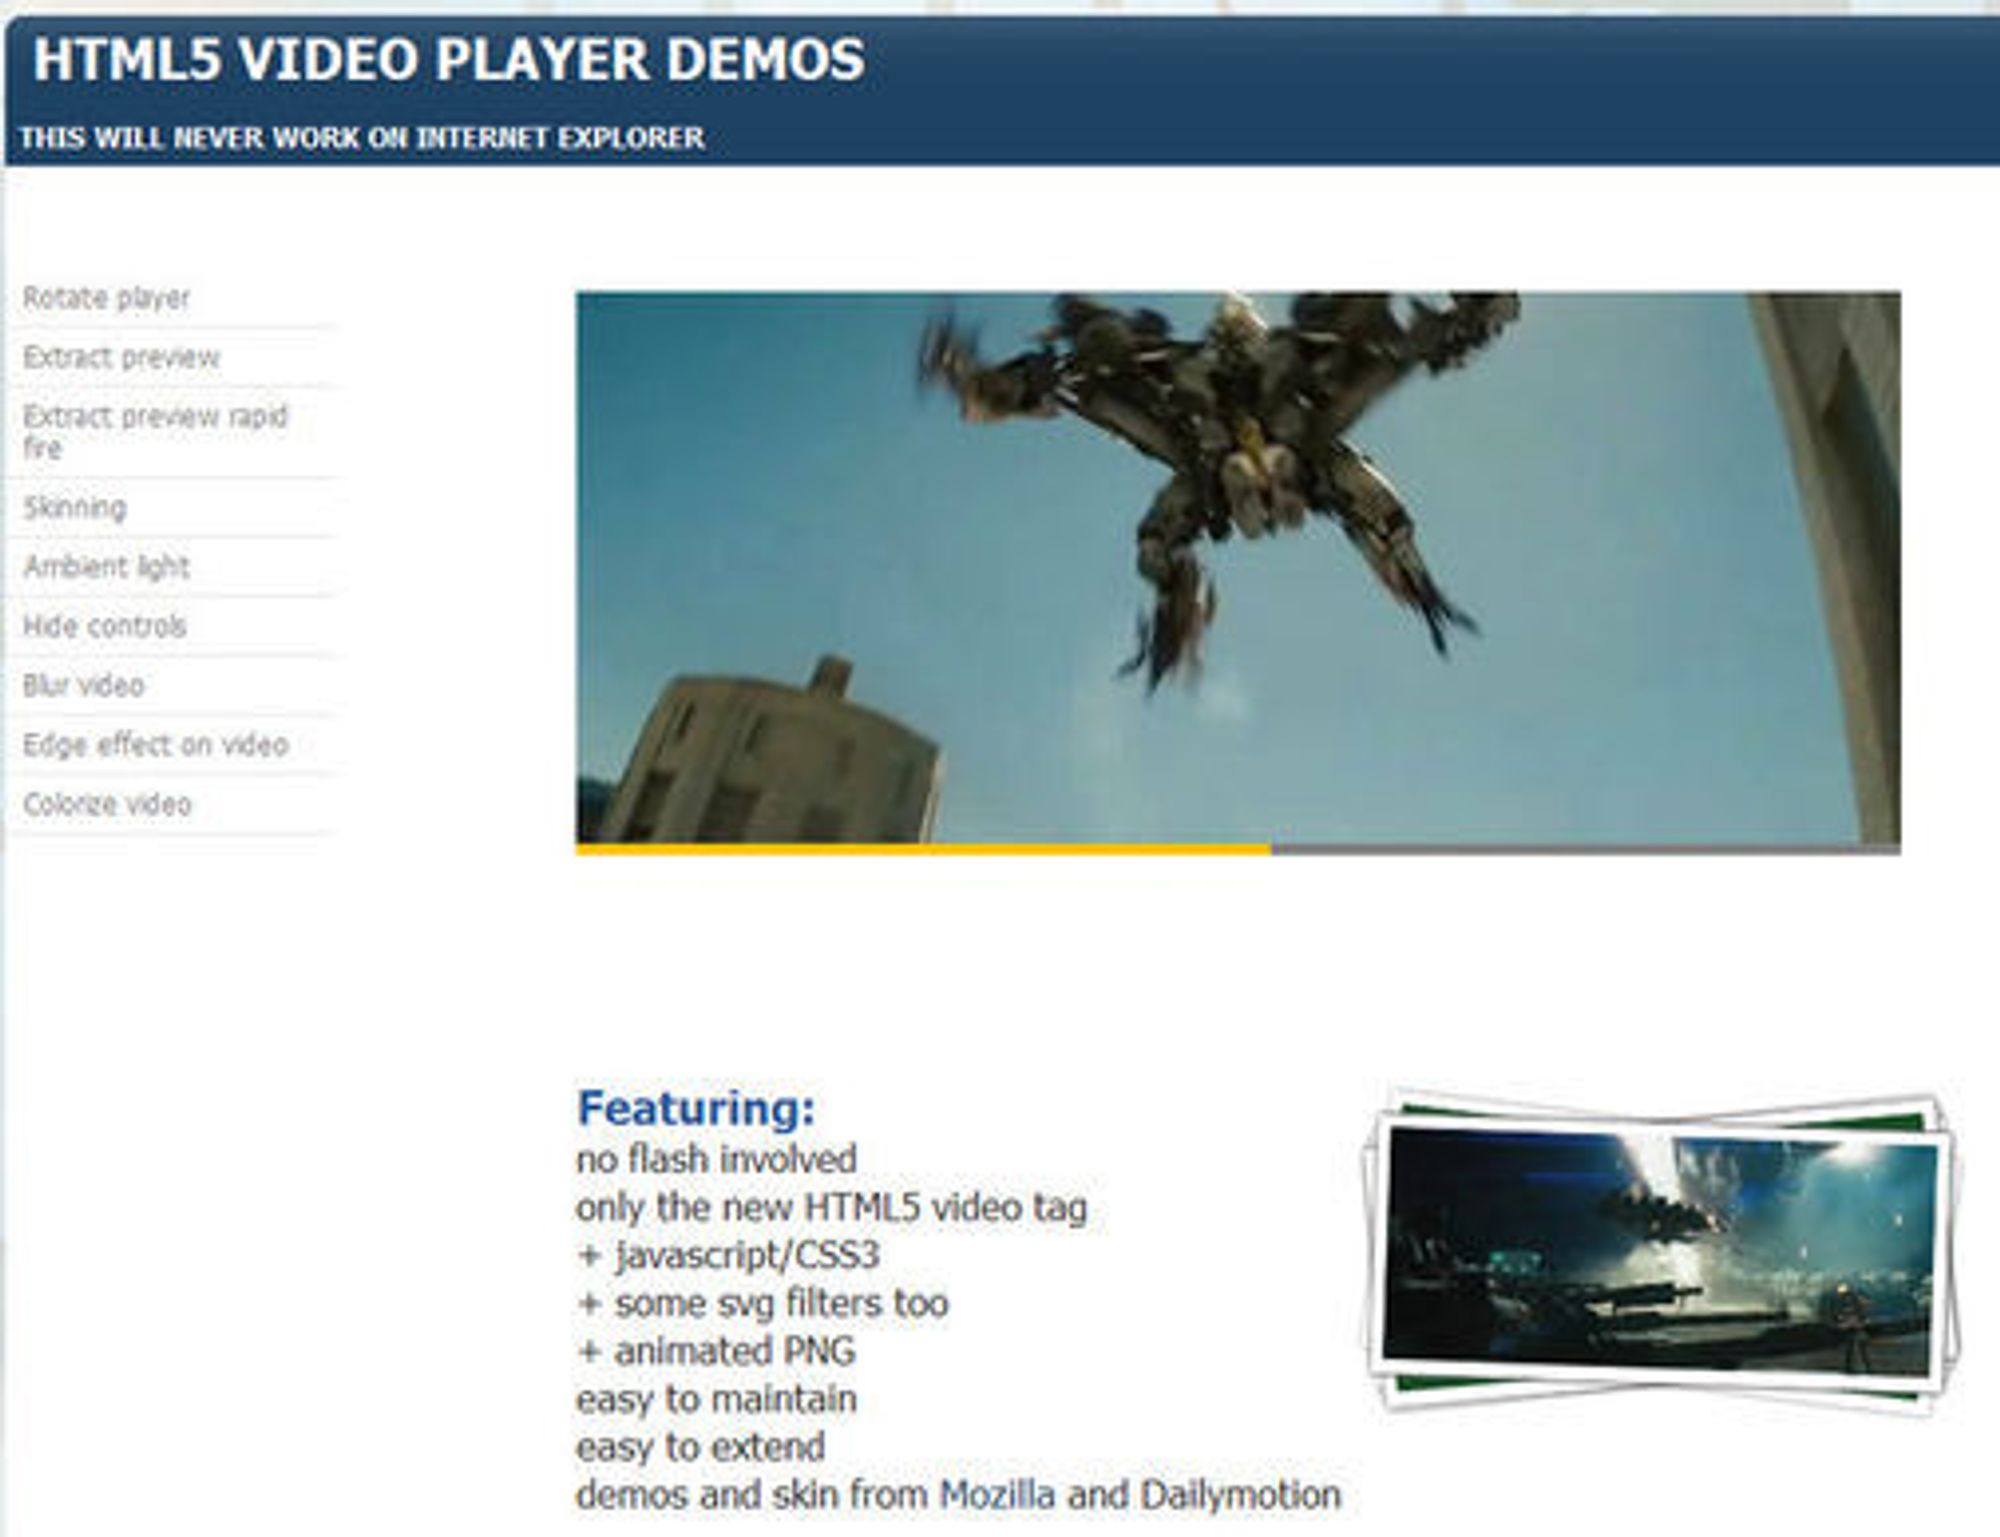Follow the Dailymotion link

[x=1240, y=1495]
